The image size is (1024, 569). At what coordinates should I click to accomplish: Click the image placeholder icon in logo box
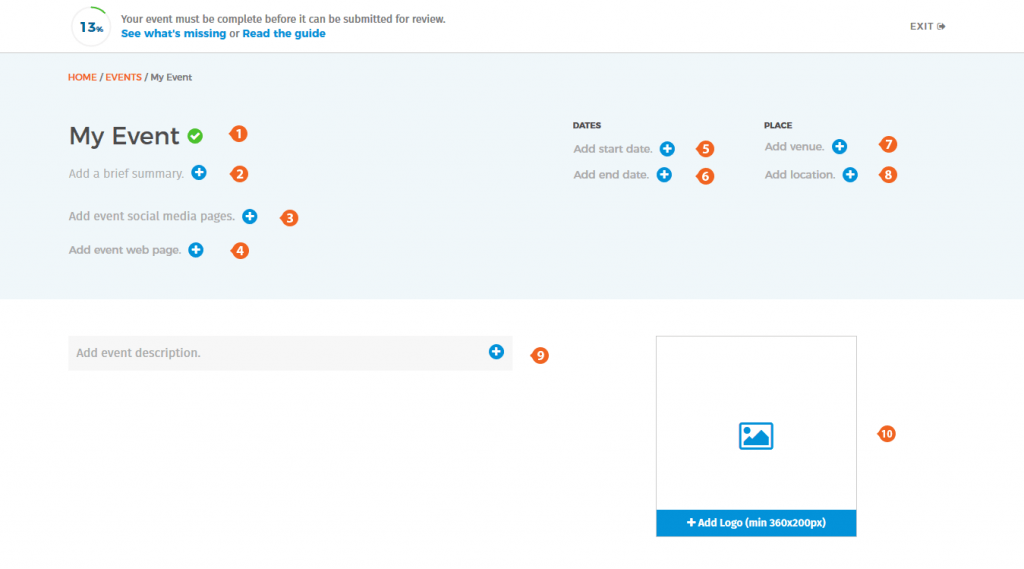coord(756,436)
